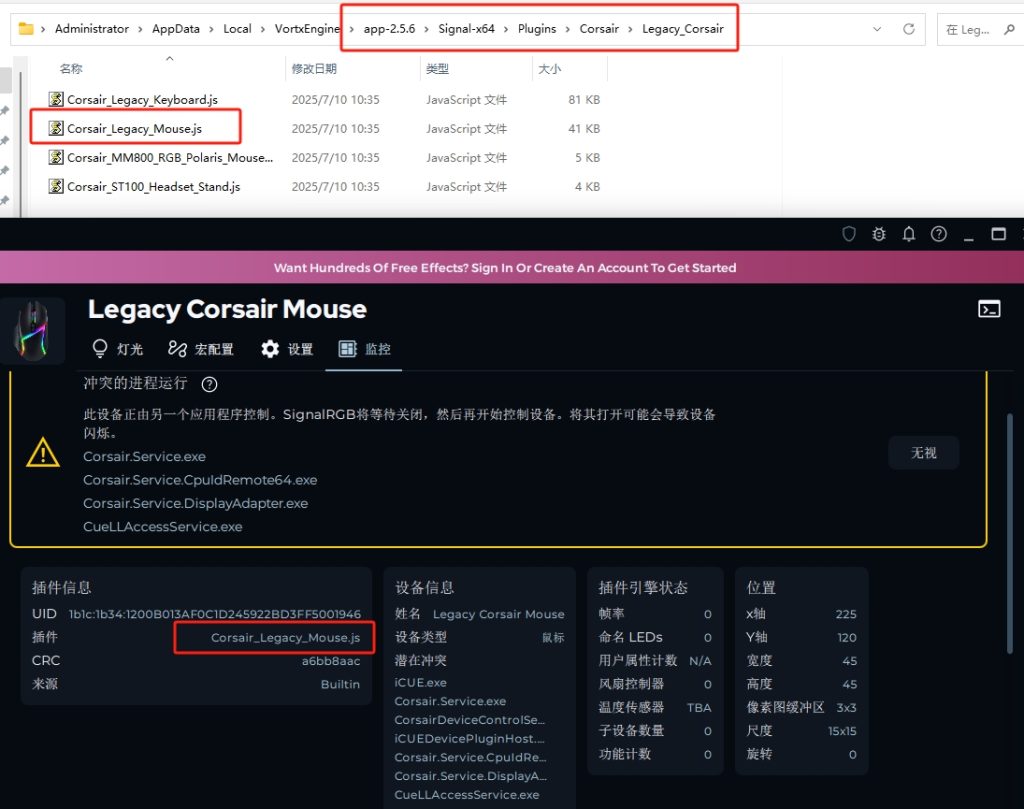The width and height of the screenshot is (1024, 809).
Task: Click CueLLAccessService.exe in the warning list
Action: point(163,526)
